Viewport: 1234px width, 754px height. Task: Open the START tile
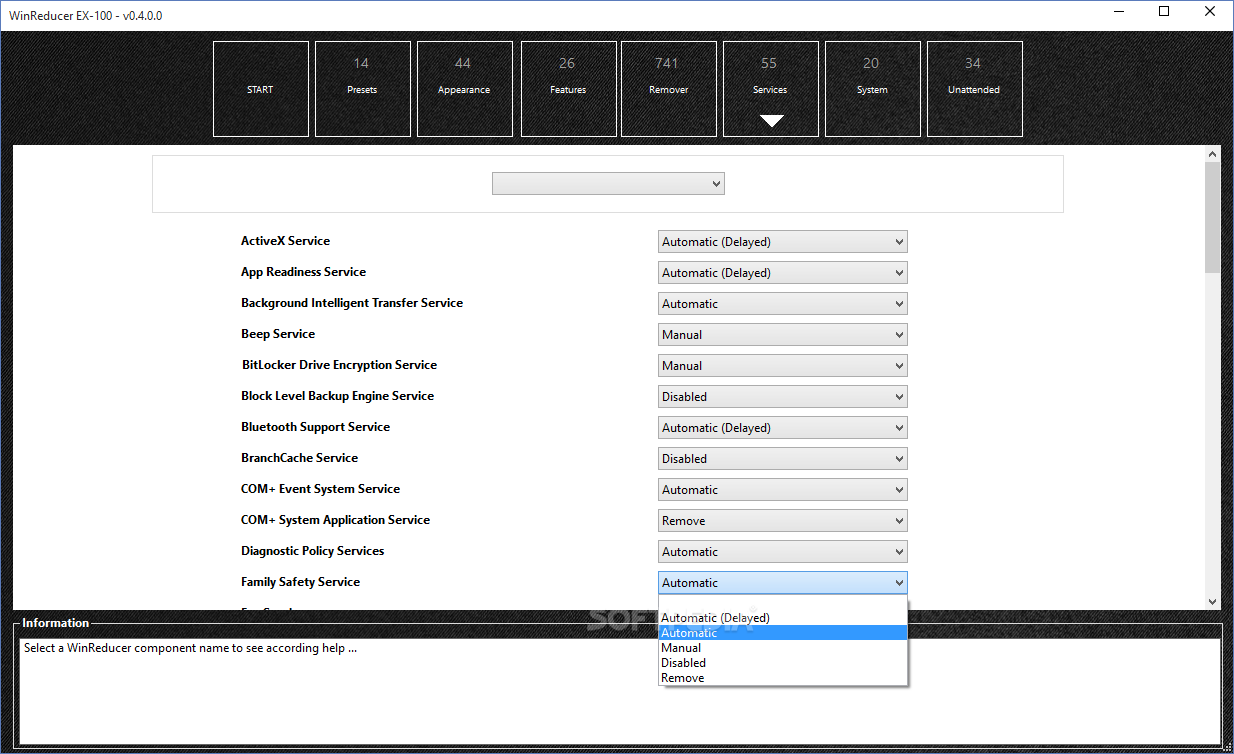(x=260, y=89)
